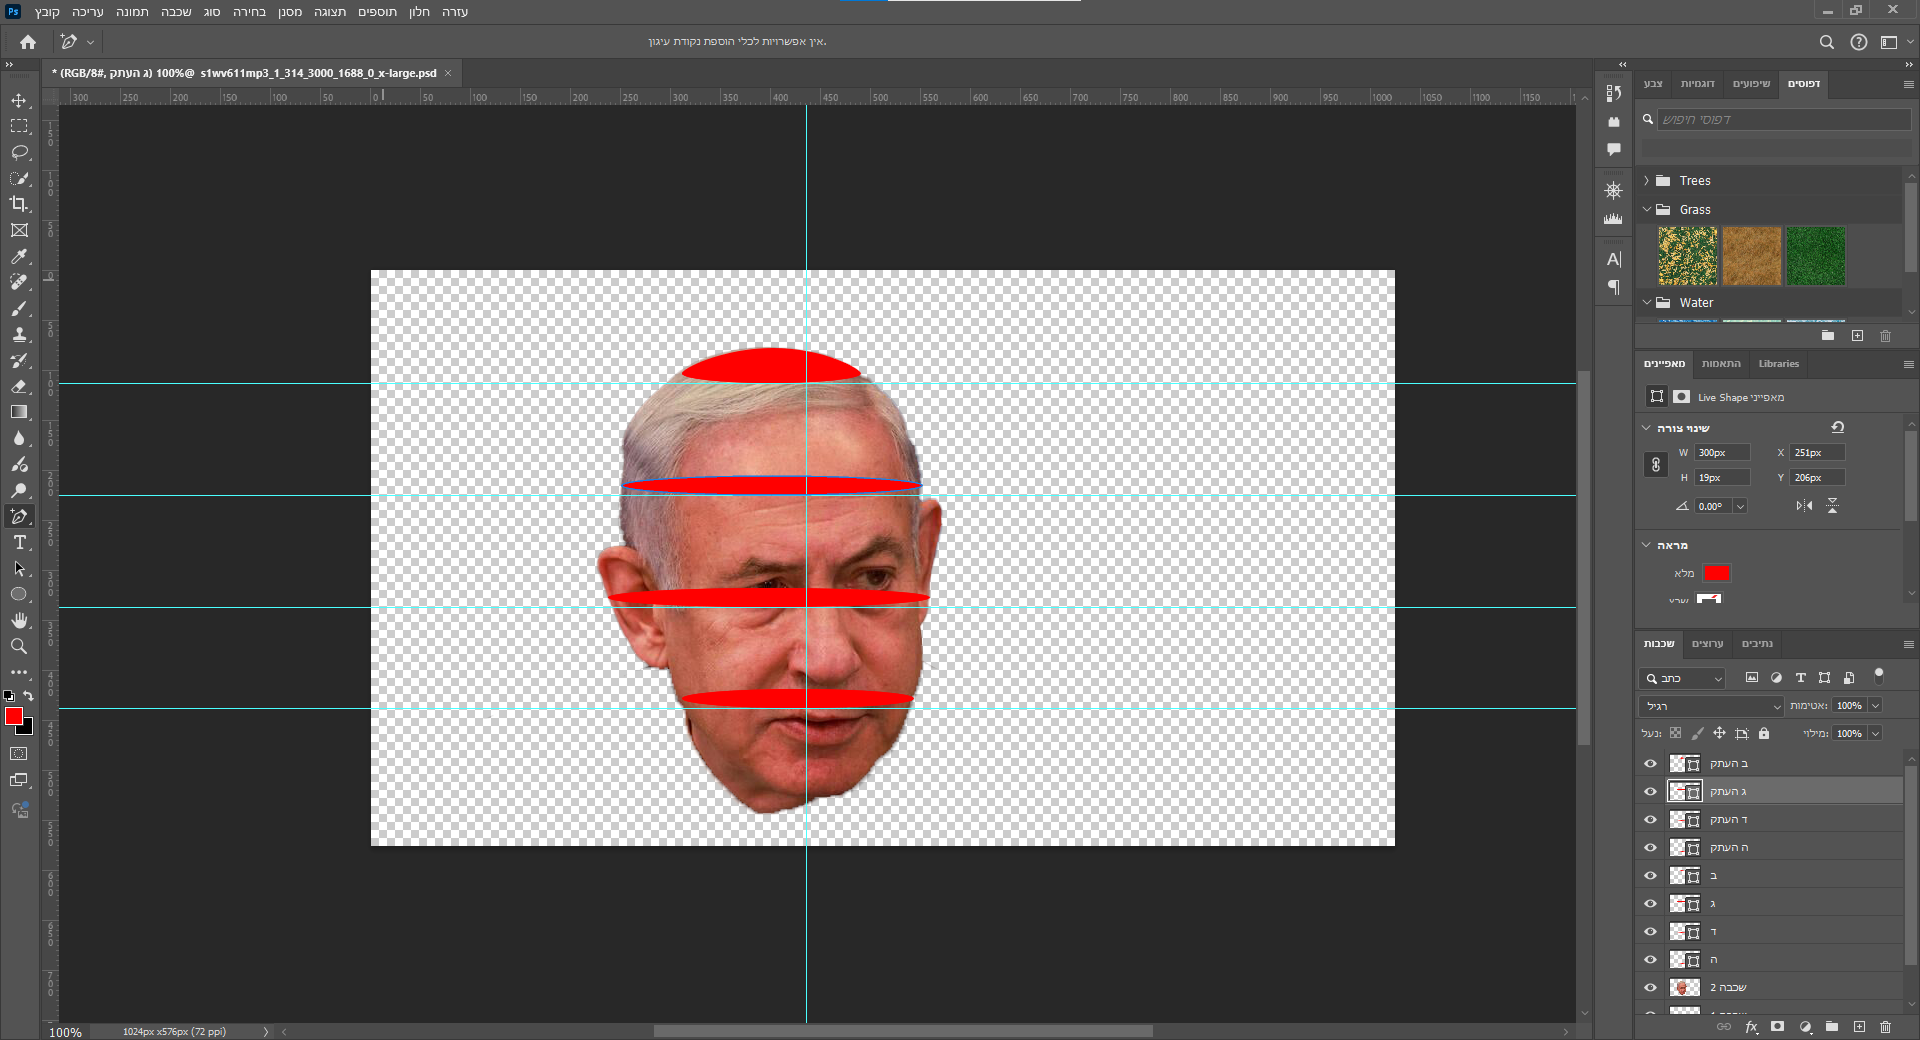Select the Horizontal Type tool
Screen dimensions: 1920x1040
(x=19, y=542)
